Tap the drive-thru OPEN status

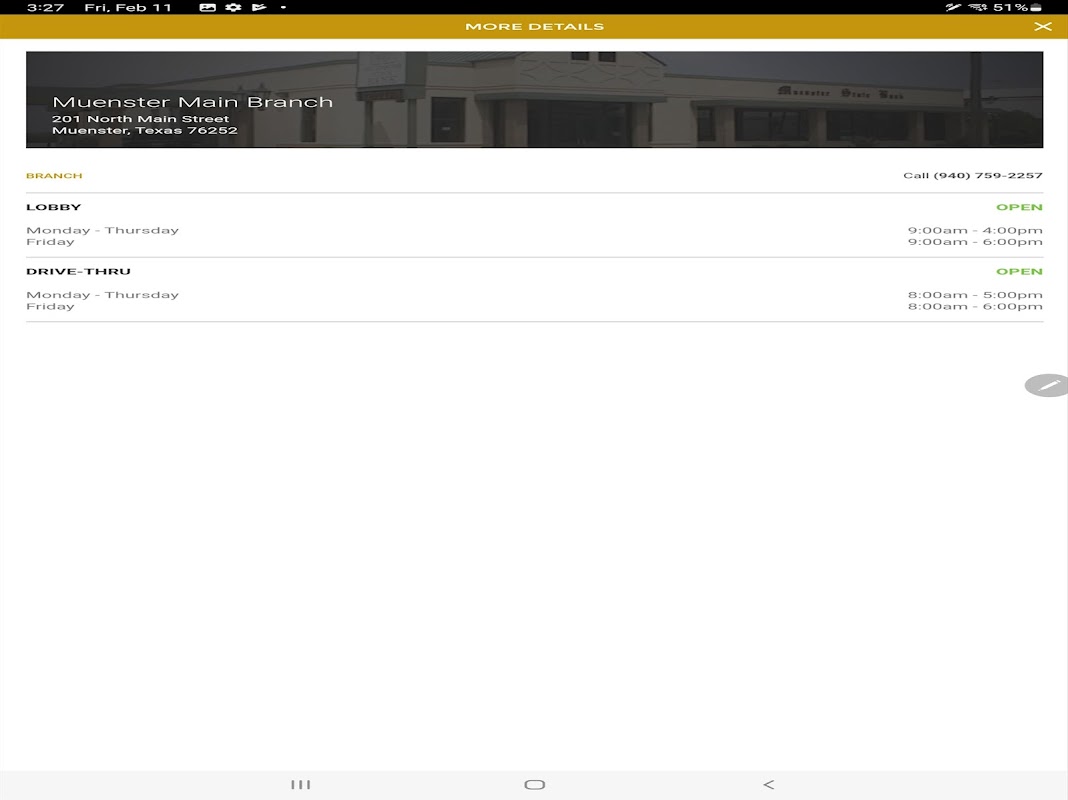pyautogui.click(x=1019, y=271)
